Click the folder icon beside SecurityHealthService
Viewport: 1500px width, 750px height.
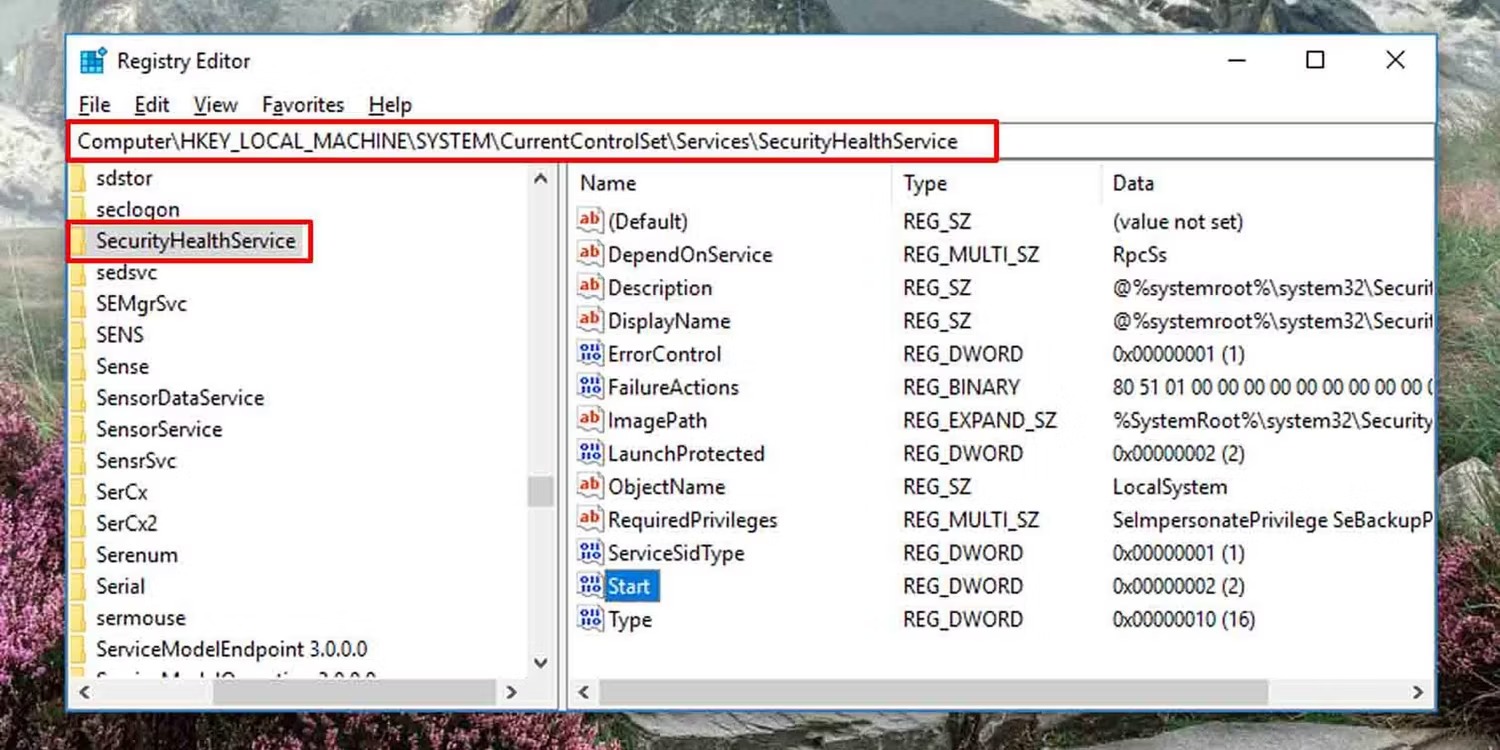point(79,241)
